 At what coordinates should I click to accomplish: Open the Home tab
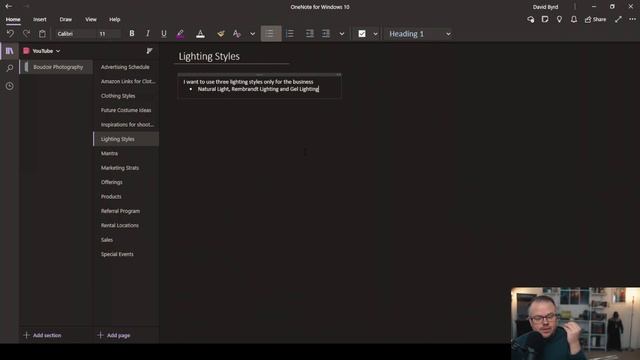point(13,19)
